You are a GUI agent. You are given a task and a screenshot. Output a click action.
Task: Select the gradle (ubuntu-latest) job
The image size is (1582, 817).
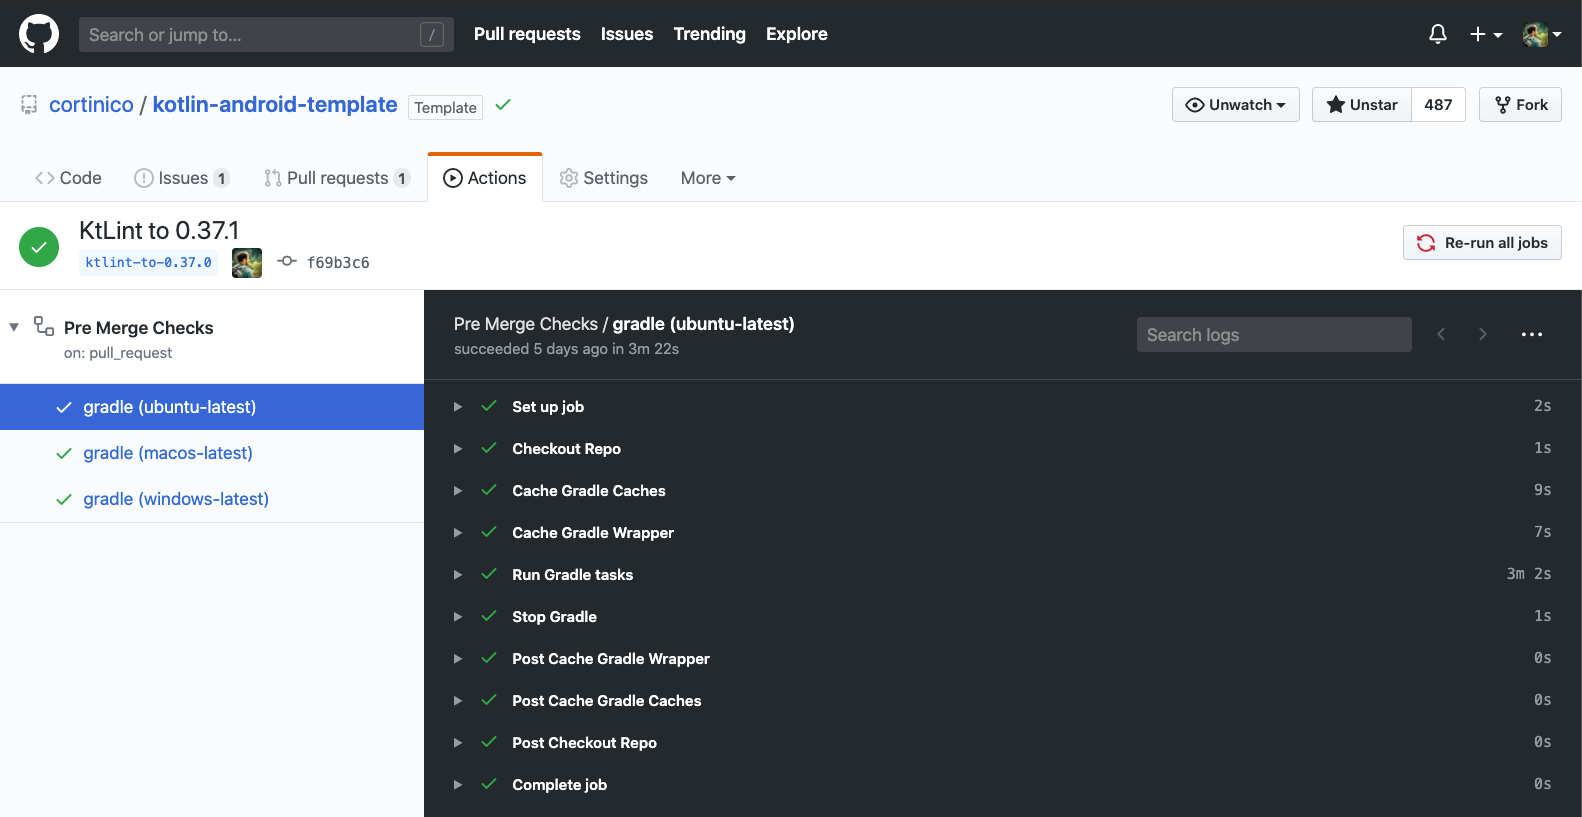click(x=212, y=407)
